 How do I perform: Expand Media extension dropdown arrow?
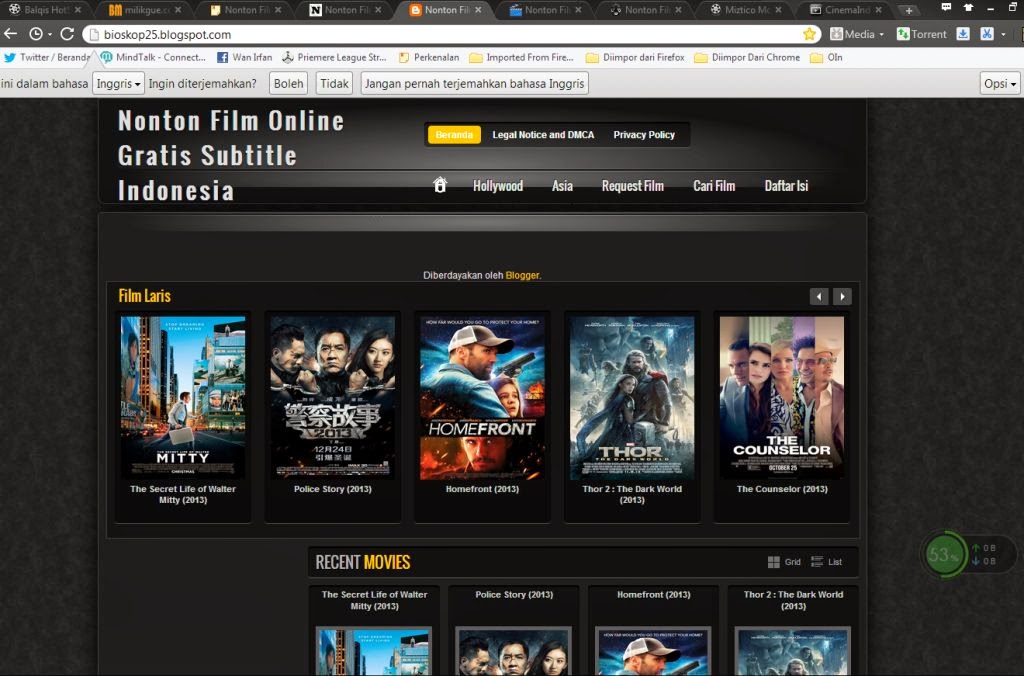point(881,35)
